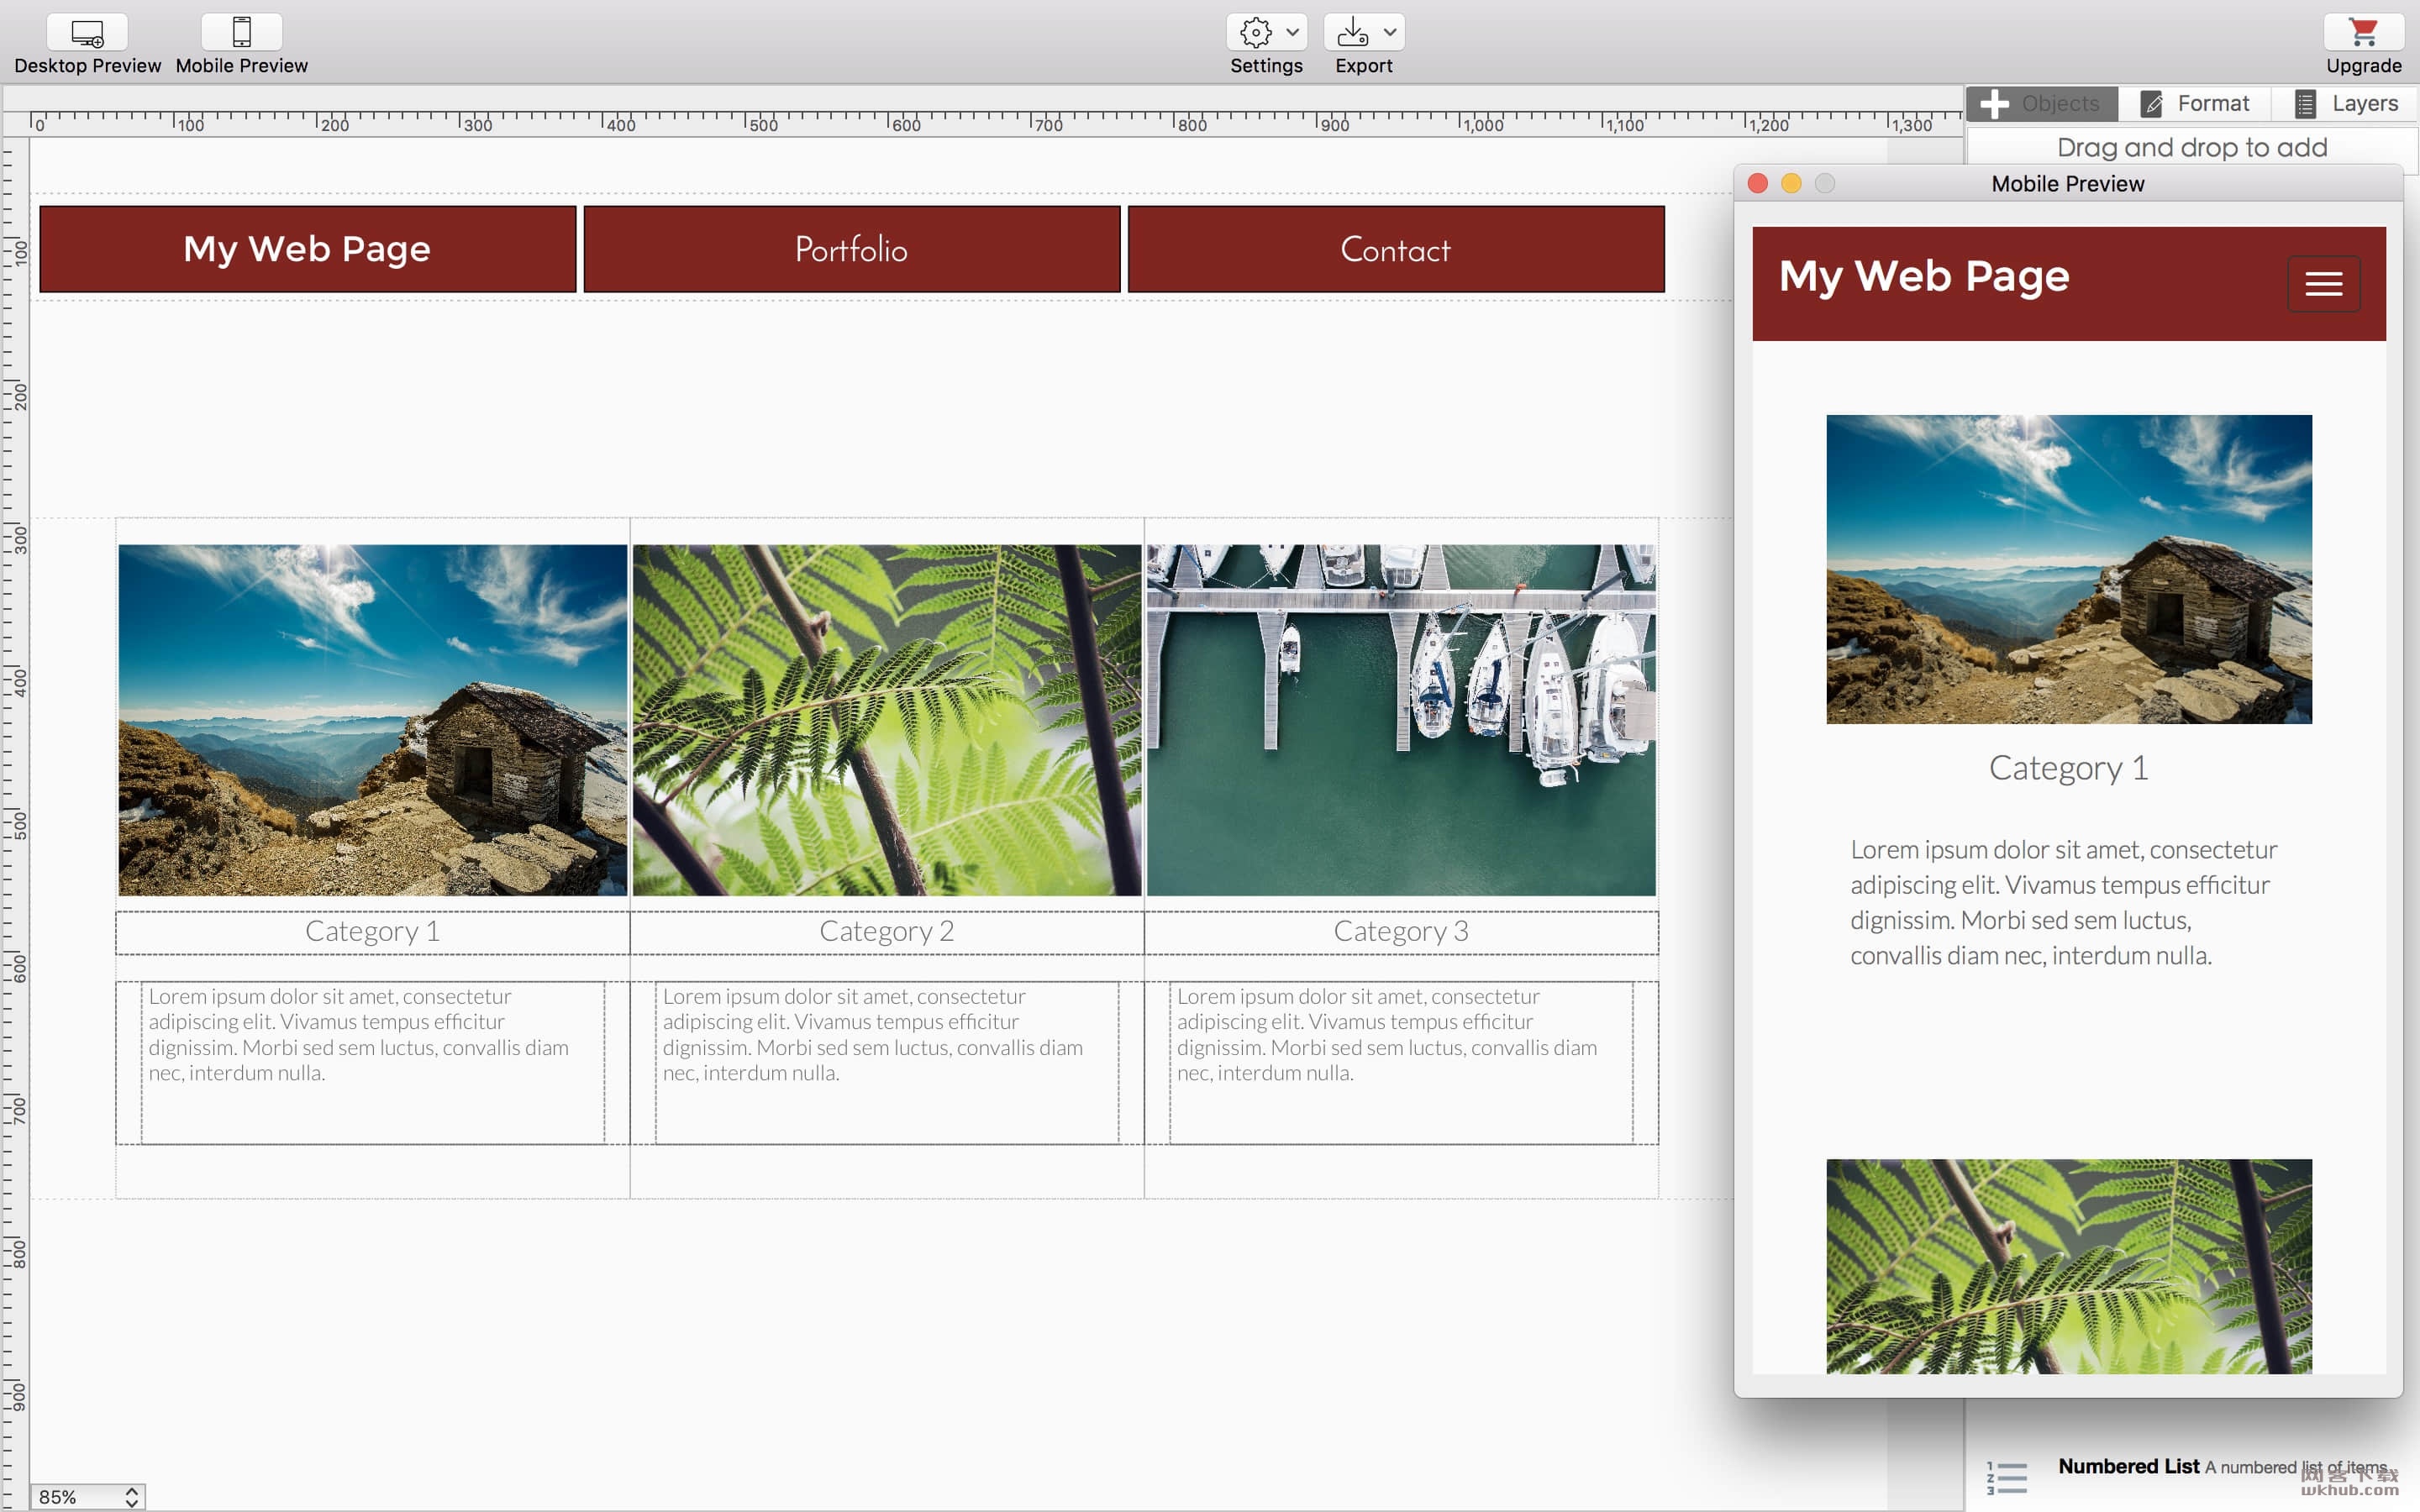Open the hamburger menu in Mobile Preview
Viewport: 2420px width, 1512px height.
[2324, 284]
